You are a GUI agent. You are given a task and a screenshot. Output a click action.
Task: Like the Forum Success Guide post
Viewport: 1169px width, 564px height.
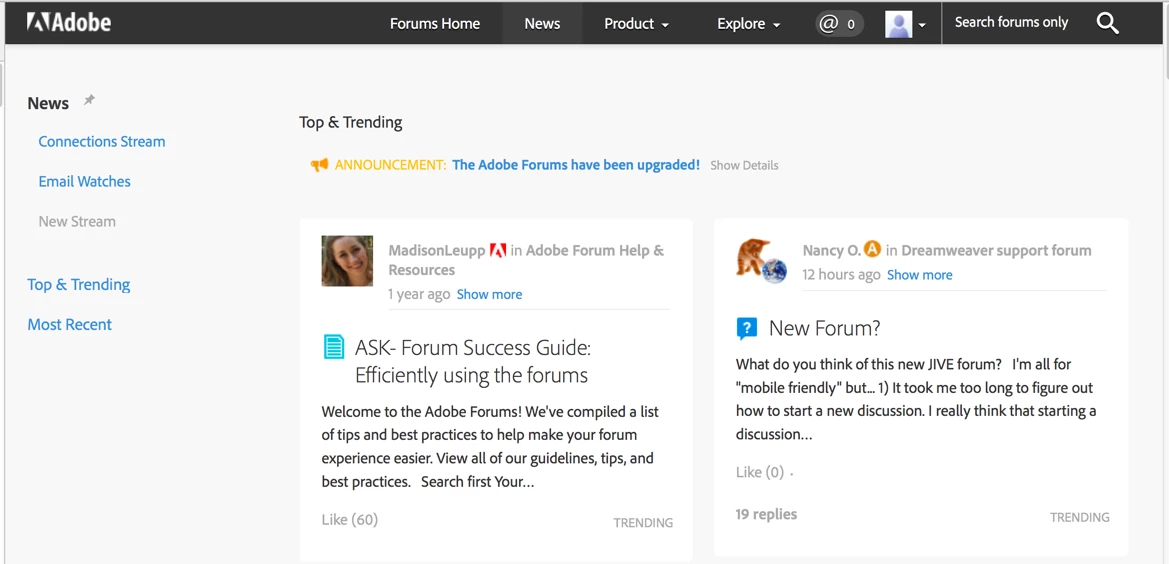point(349,519)
